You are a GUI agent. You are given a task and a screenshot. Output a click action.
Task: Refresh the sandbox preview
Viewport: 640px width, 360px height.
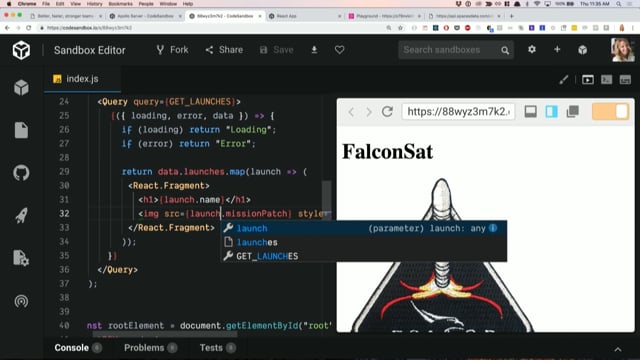387,111
